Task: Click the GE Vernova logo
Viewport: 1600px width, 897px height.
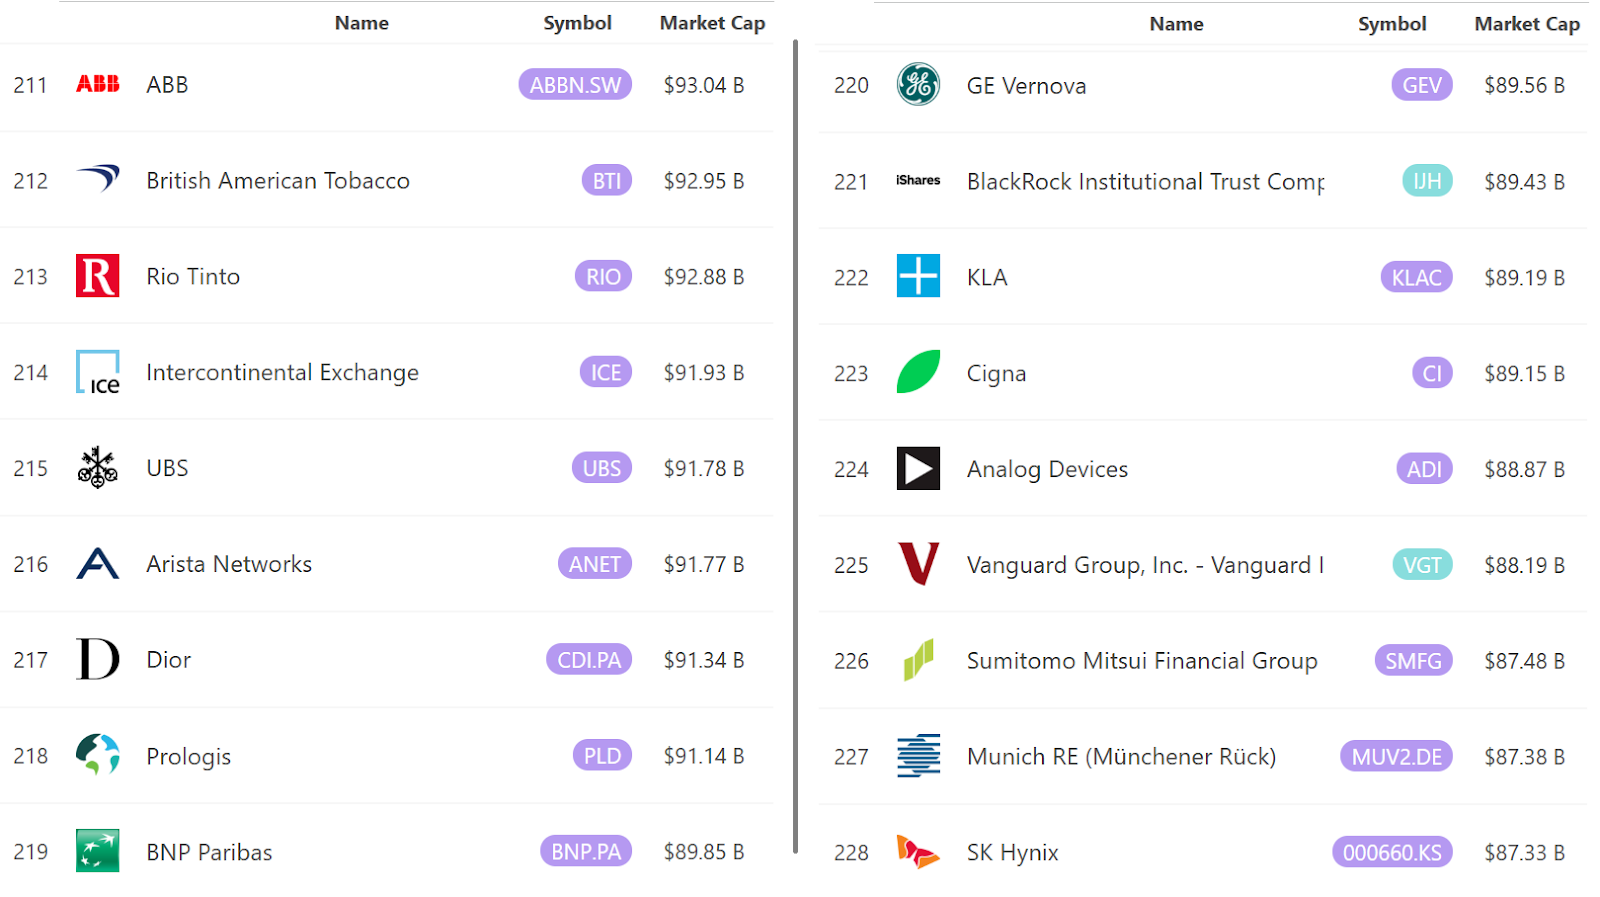Action: pyautogui.click(x=918, y=85)
